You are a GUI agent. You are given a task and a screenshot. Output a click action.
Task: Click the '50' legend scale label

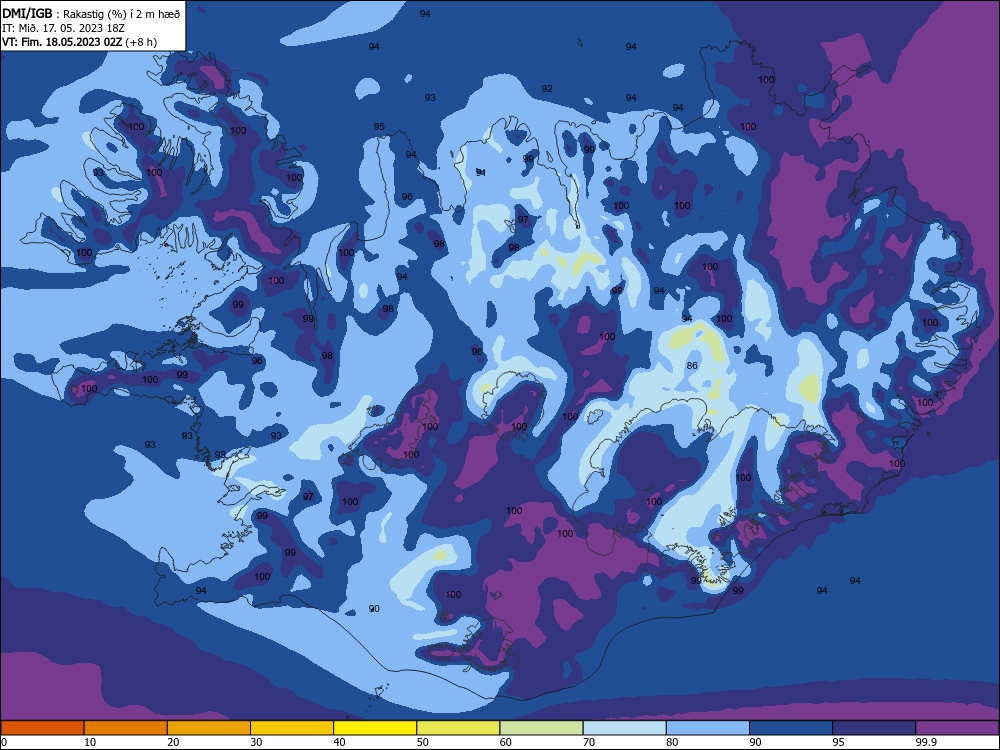pos(422,742)
